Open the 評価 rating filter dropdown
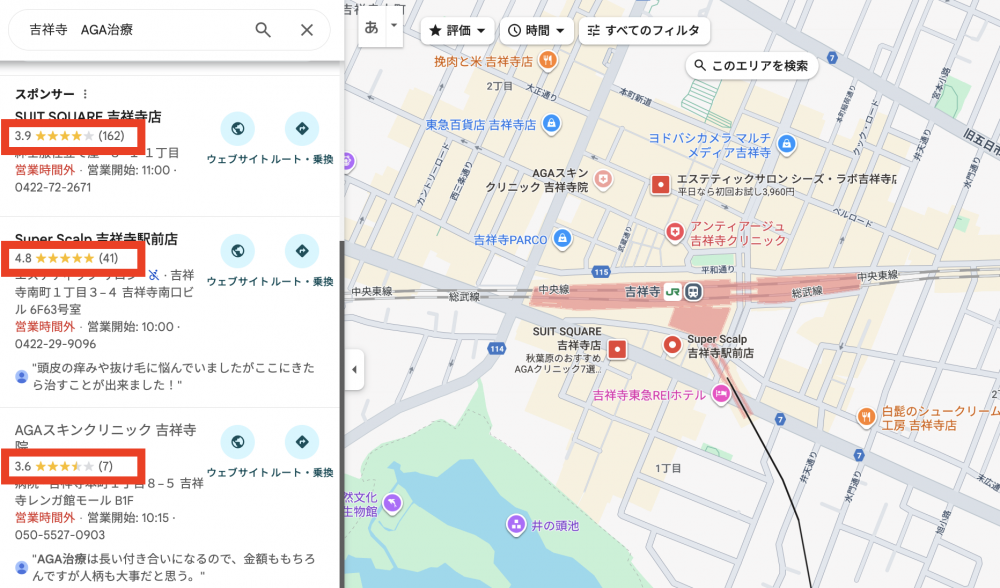The image size is (1000, 588). click(457, 30)
